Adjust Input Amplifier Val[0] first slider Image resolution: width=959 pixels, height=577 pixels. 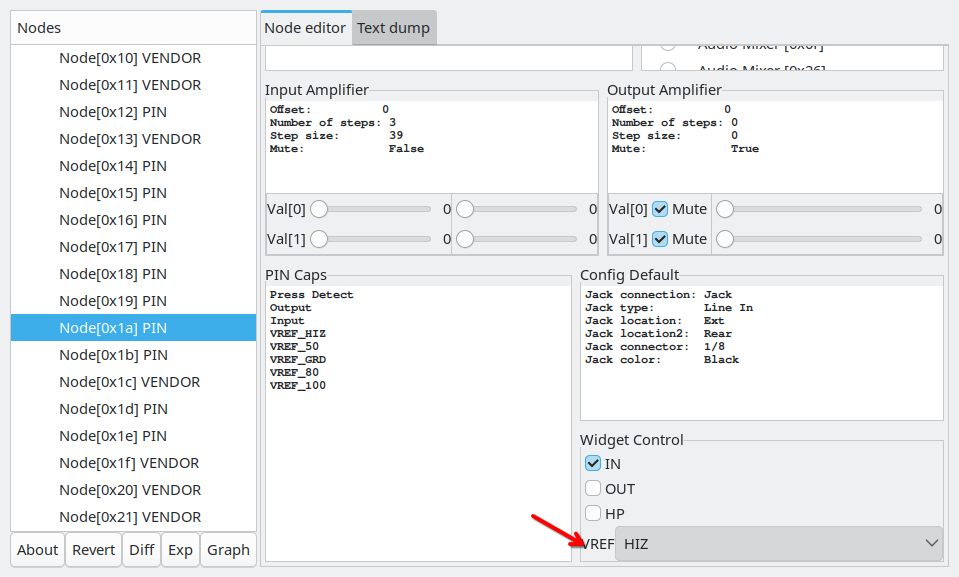click(x=371, y=209)
